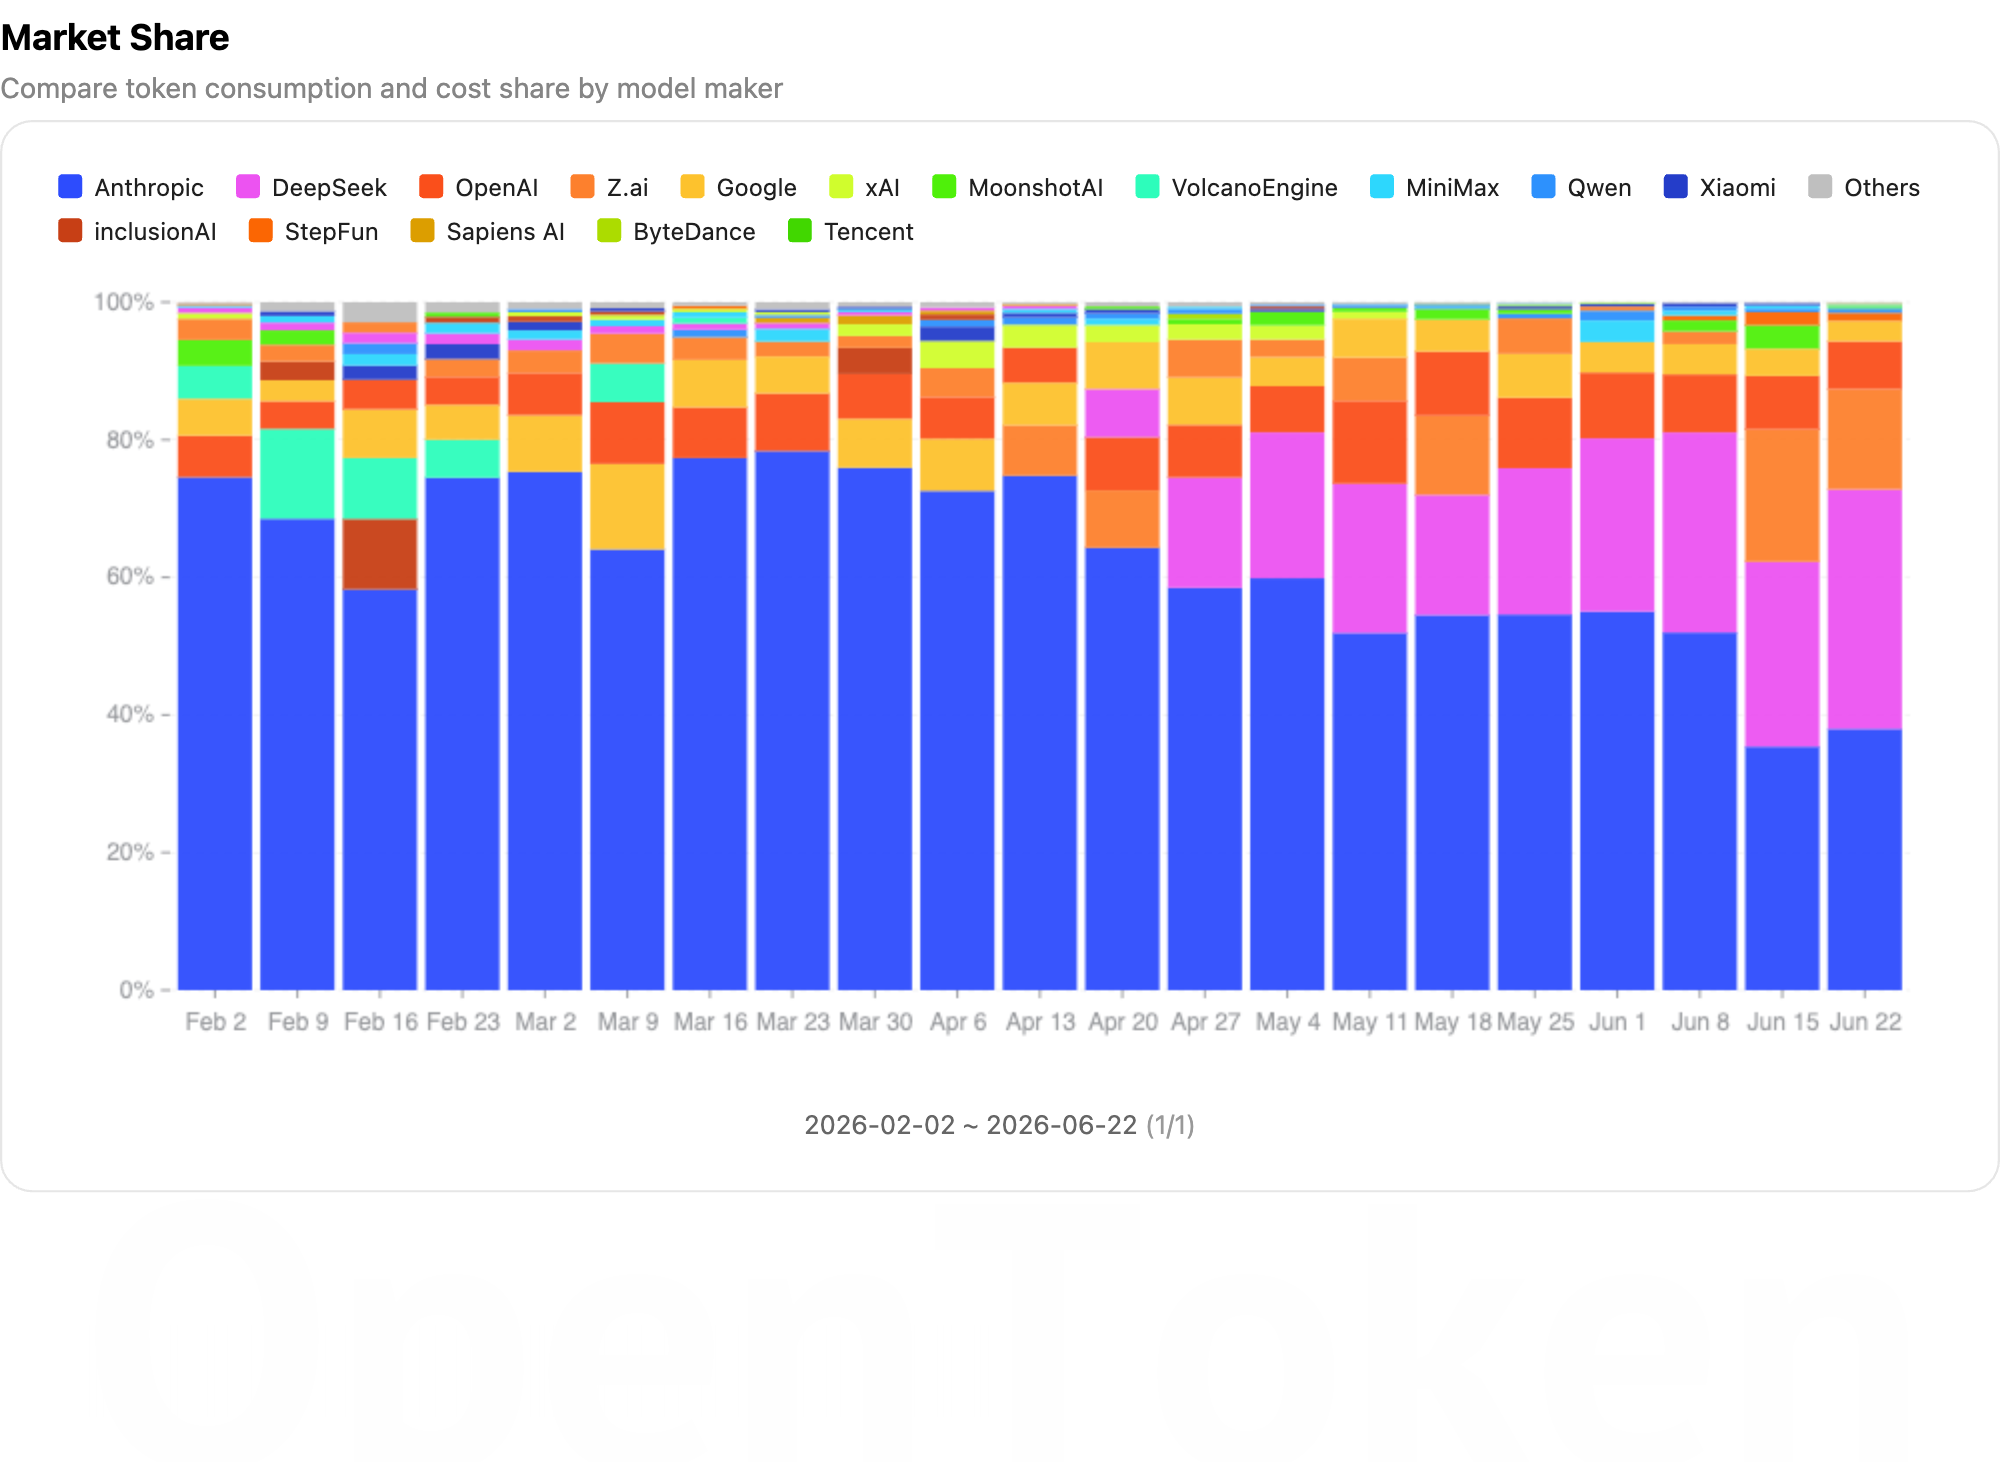Viewport: 2002px width, 1462px height.
Task: Click the Anthropic segment of the Mar 23 bar
Action: 792,720
